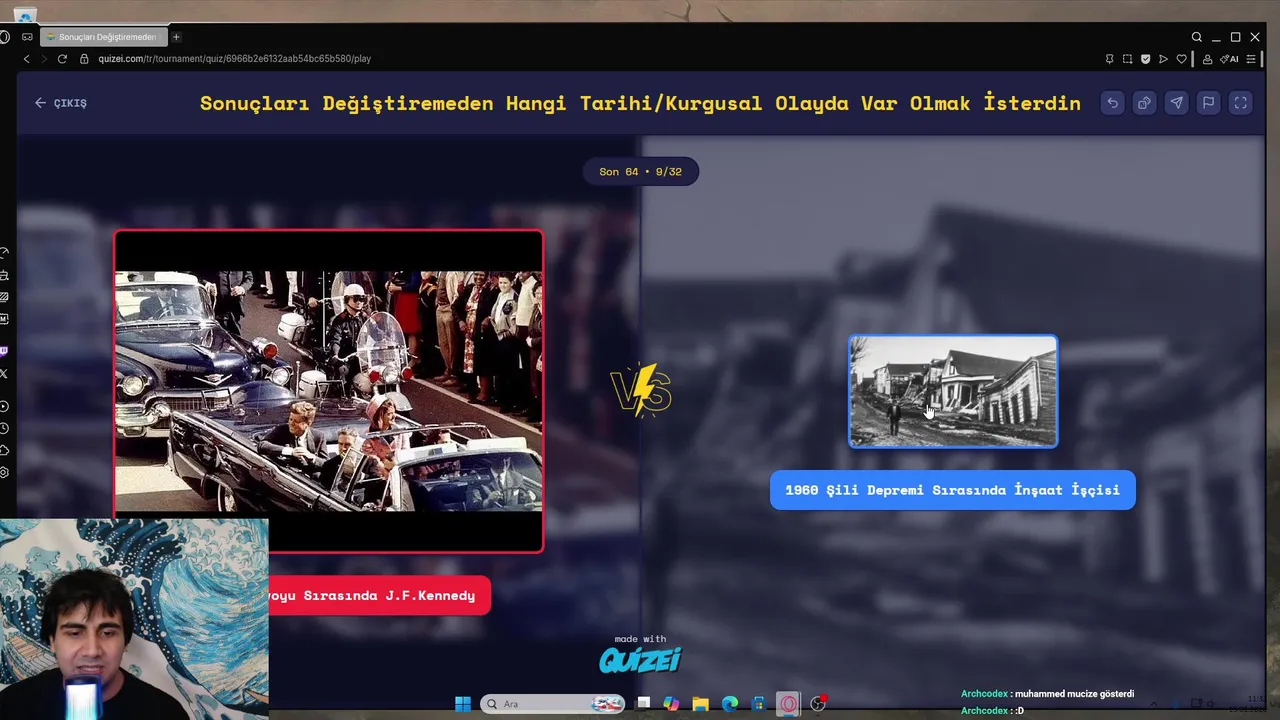Take a snapshot with the capture icon
Image resolution: width=1280 pixels, height=720 pixels.
1127,59
